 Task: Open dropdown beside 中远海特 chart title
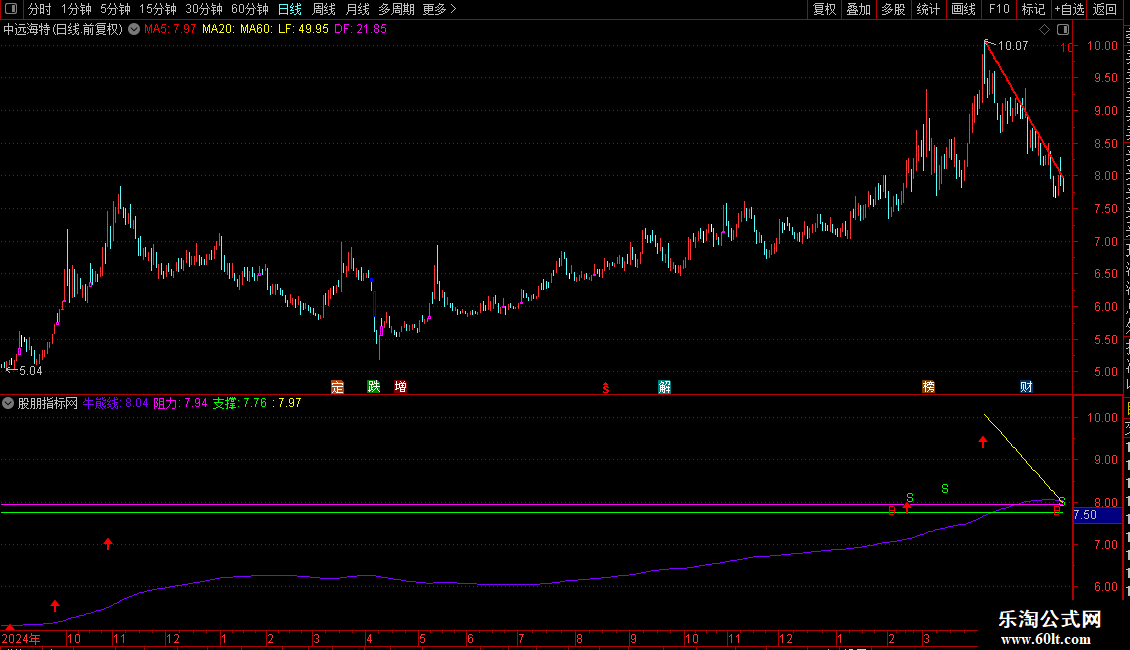coord(134,29)
